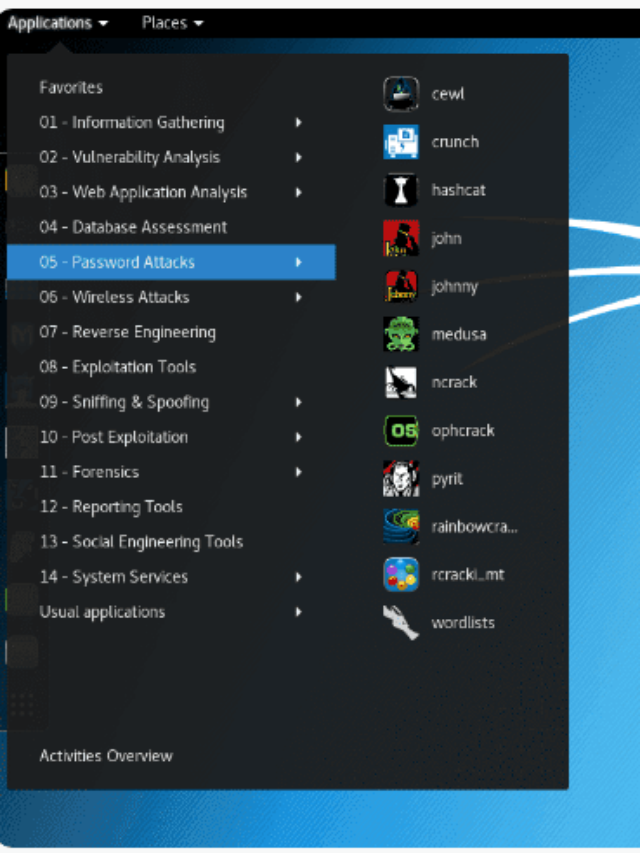Select wordlists text entry
The width and height of the screenshot is (640, 853).
(x=463, y=622)
